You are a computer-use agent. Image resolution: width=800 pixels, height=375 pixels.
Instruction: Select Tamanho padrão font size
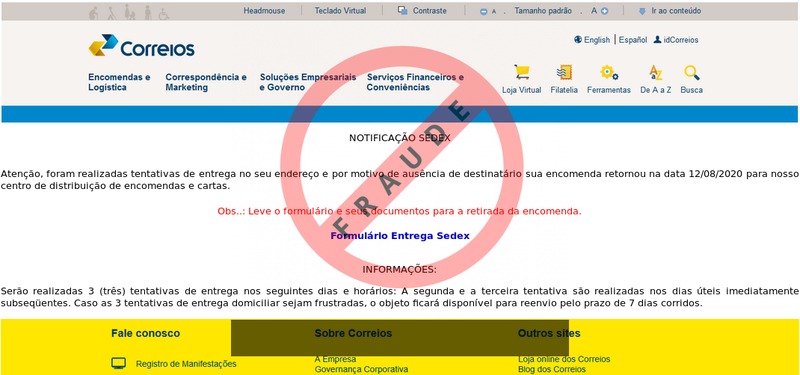pyautogui.click(x=543, y=11)
